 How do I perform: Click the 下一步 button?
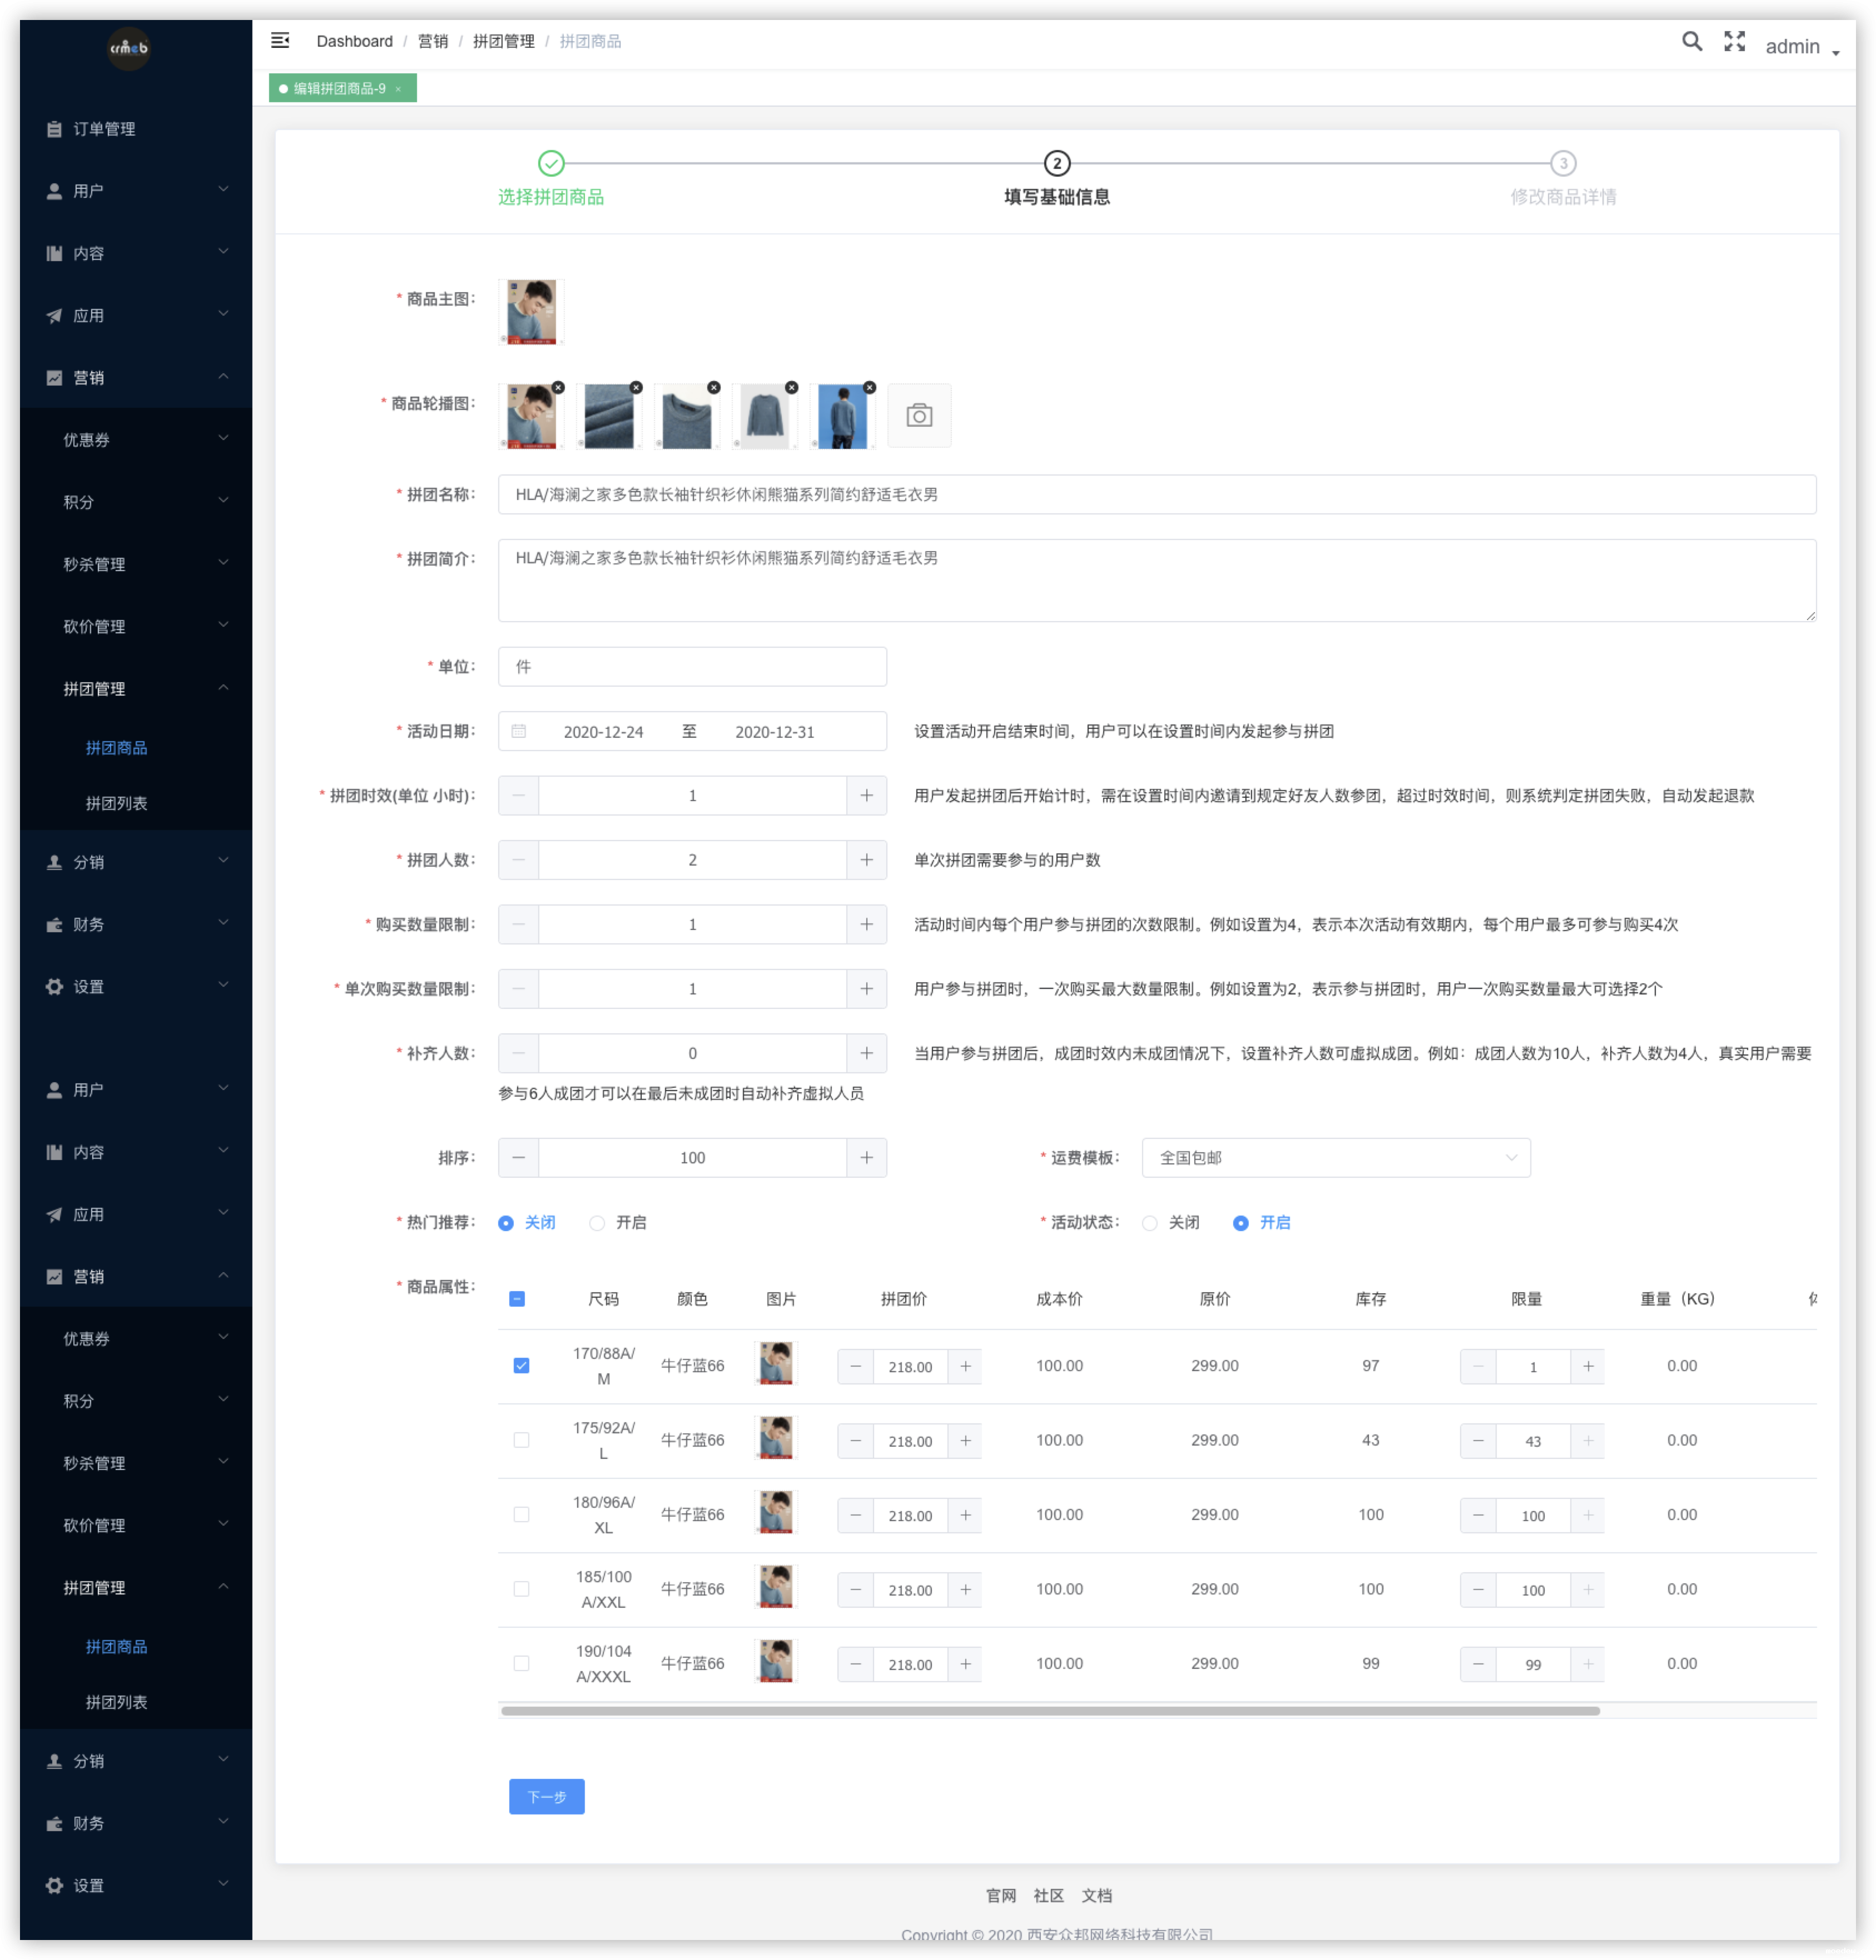(546, 1797)
